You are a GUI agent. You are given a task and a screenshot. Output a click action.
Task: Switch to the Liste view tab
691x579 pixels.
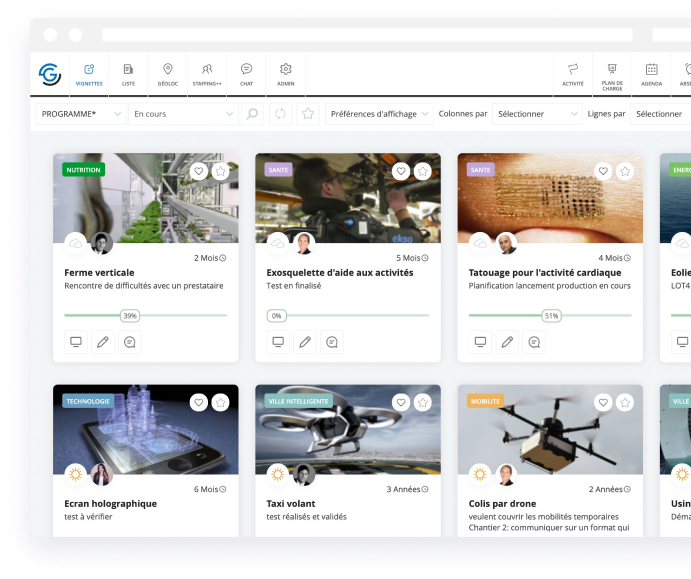[x=128, y=74]
